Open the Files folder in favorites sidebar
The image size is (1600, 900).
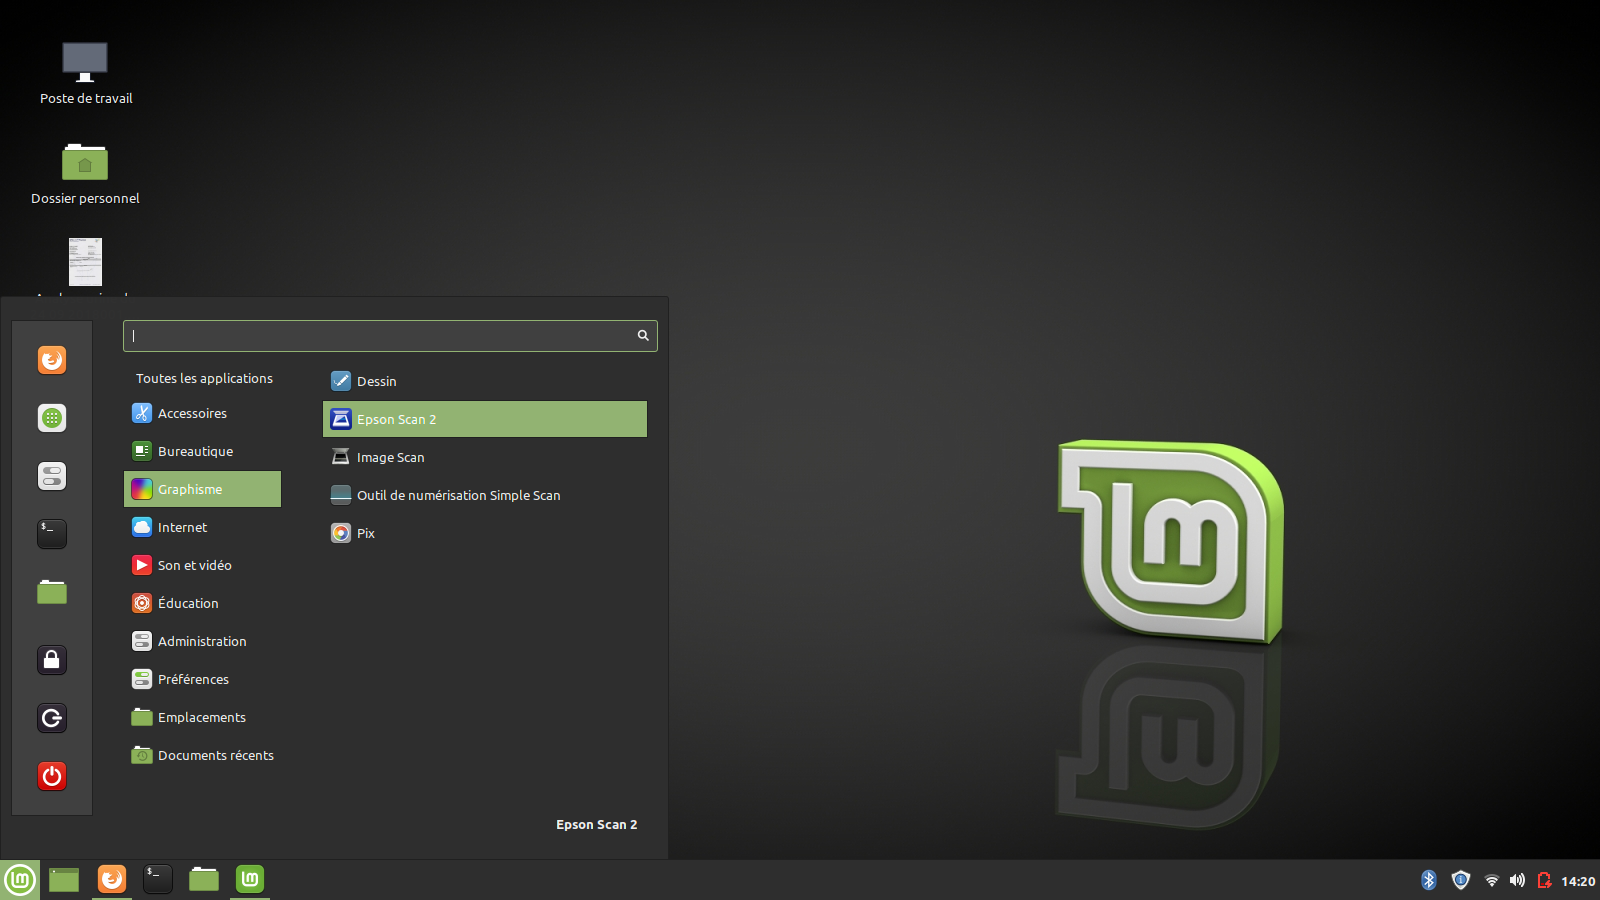click(52, 592)
